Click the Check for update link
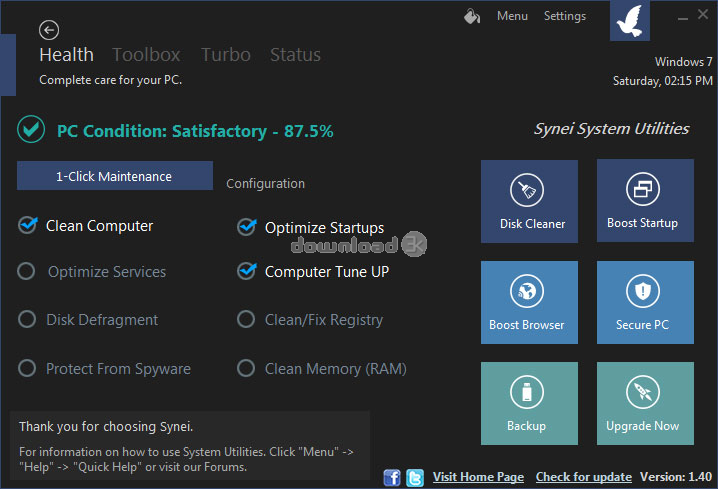 [x=584, y=477]
